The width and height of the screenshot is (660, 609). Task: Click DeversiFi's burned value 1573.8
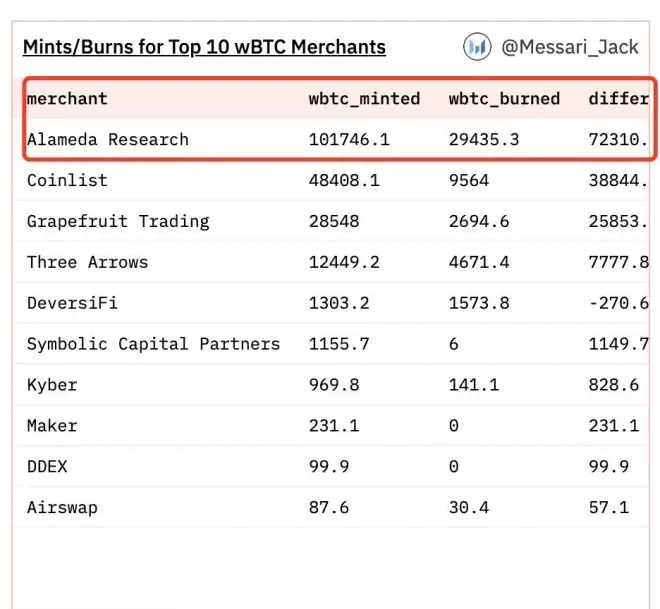tap(479, 303)
